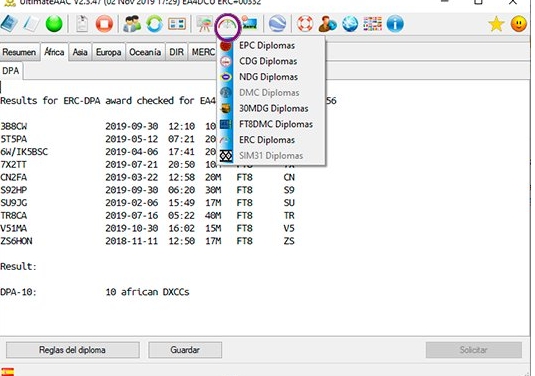Image resolution: width=535 pixels, height=376 pixels.
Task: Click the lifebuoy help icon
Action: (305, 24)
